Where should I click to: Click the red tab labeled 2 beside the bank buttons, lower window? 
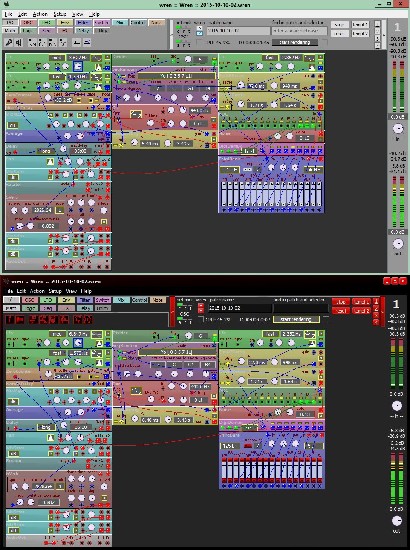pyautogui.click(x=376, y=309)
